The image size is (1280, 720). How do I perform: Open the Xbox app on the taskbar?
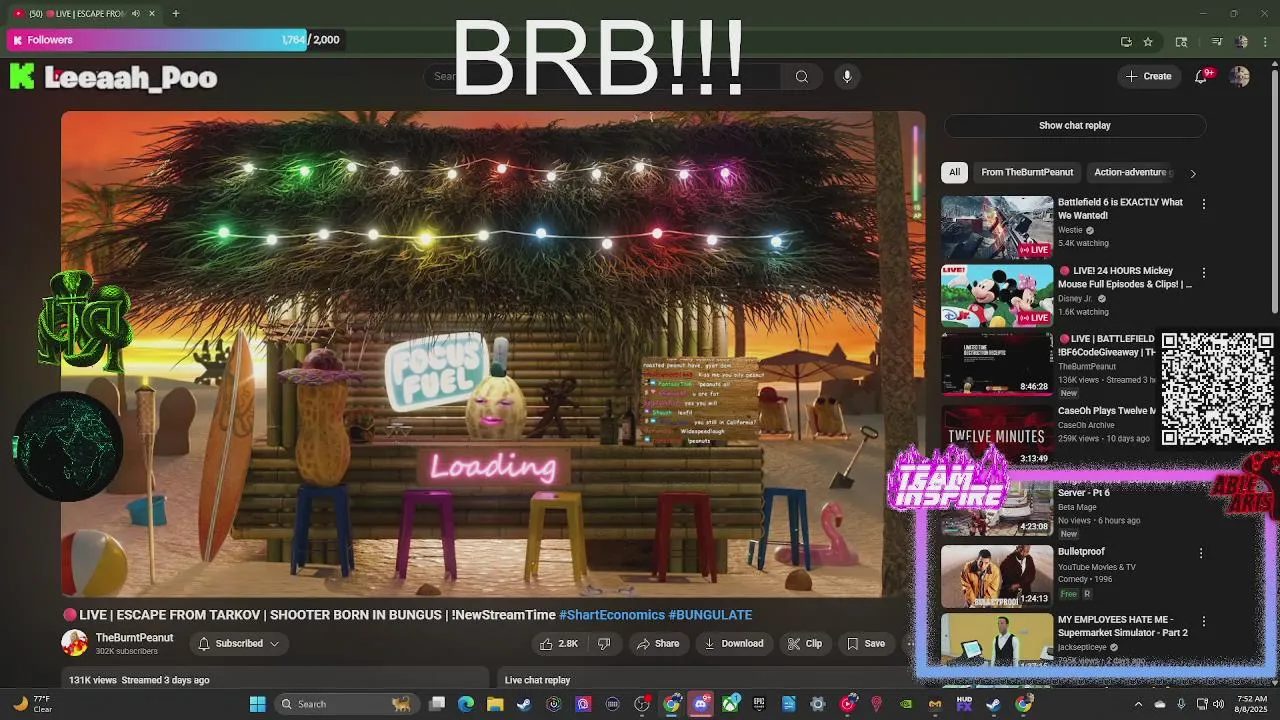point(730,704)
